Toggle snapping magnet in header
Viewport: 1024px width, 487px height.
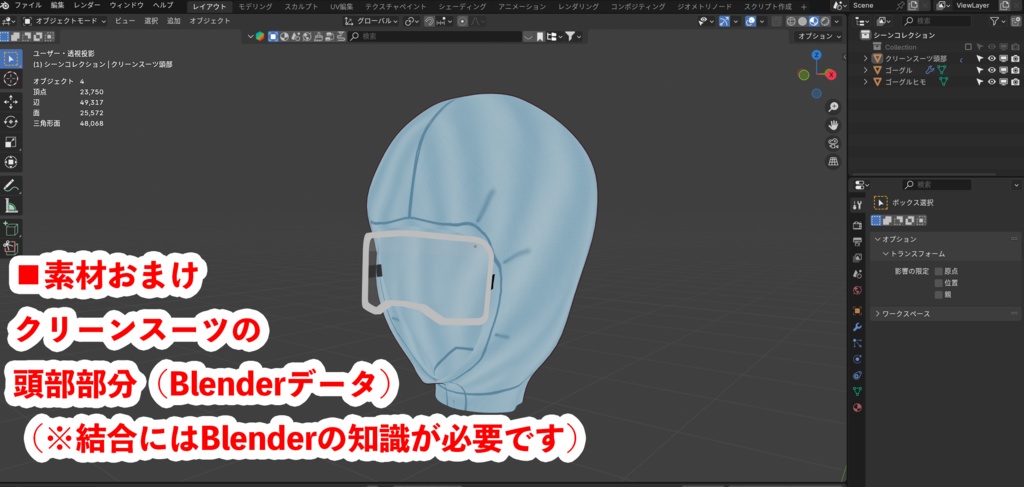tap(429, 21)
